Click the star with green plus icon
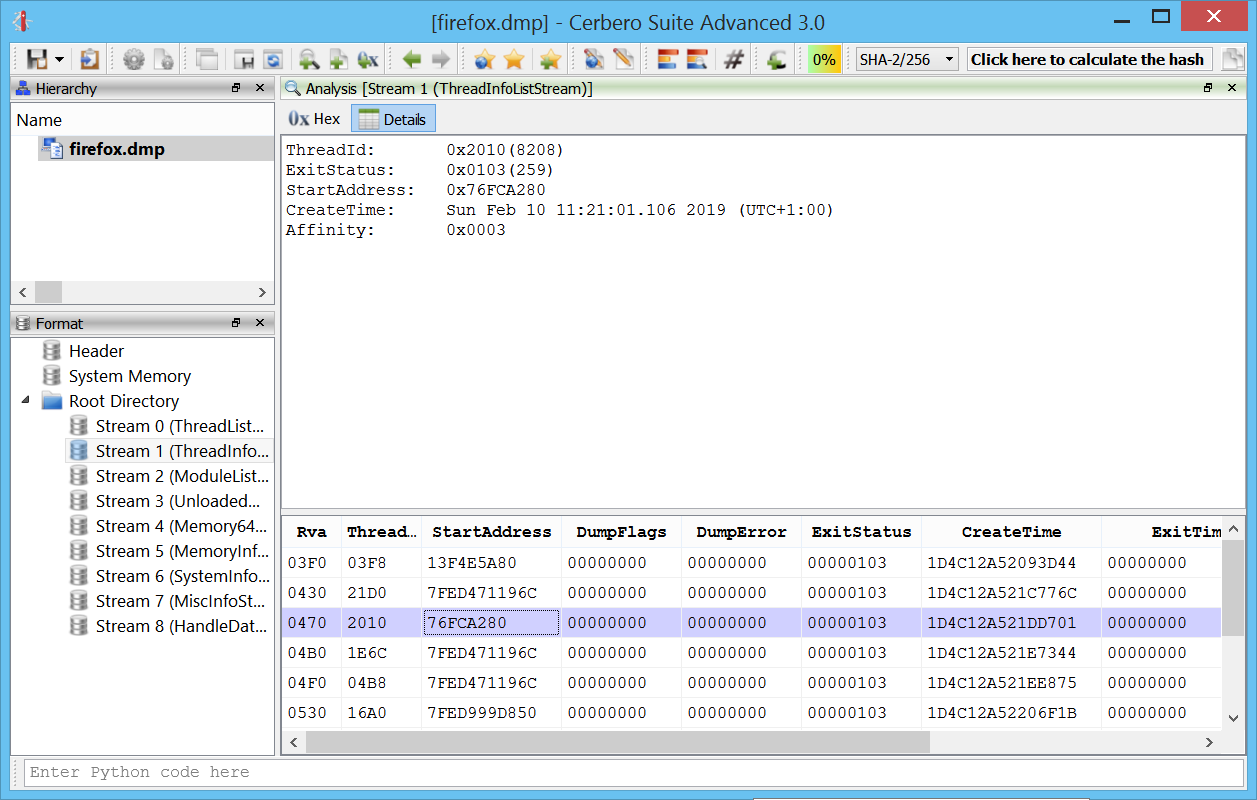The width and height of the screenshot is (1257, 800). (x=549, y=59)
